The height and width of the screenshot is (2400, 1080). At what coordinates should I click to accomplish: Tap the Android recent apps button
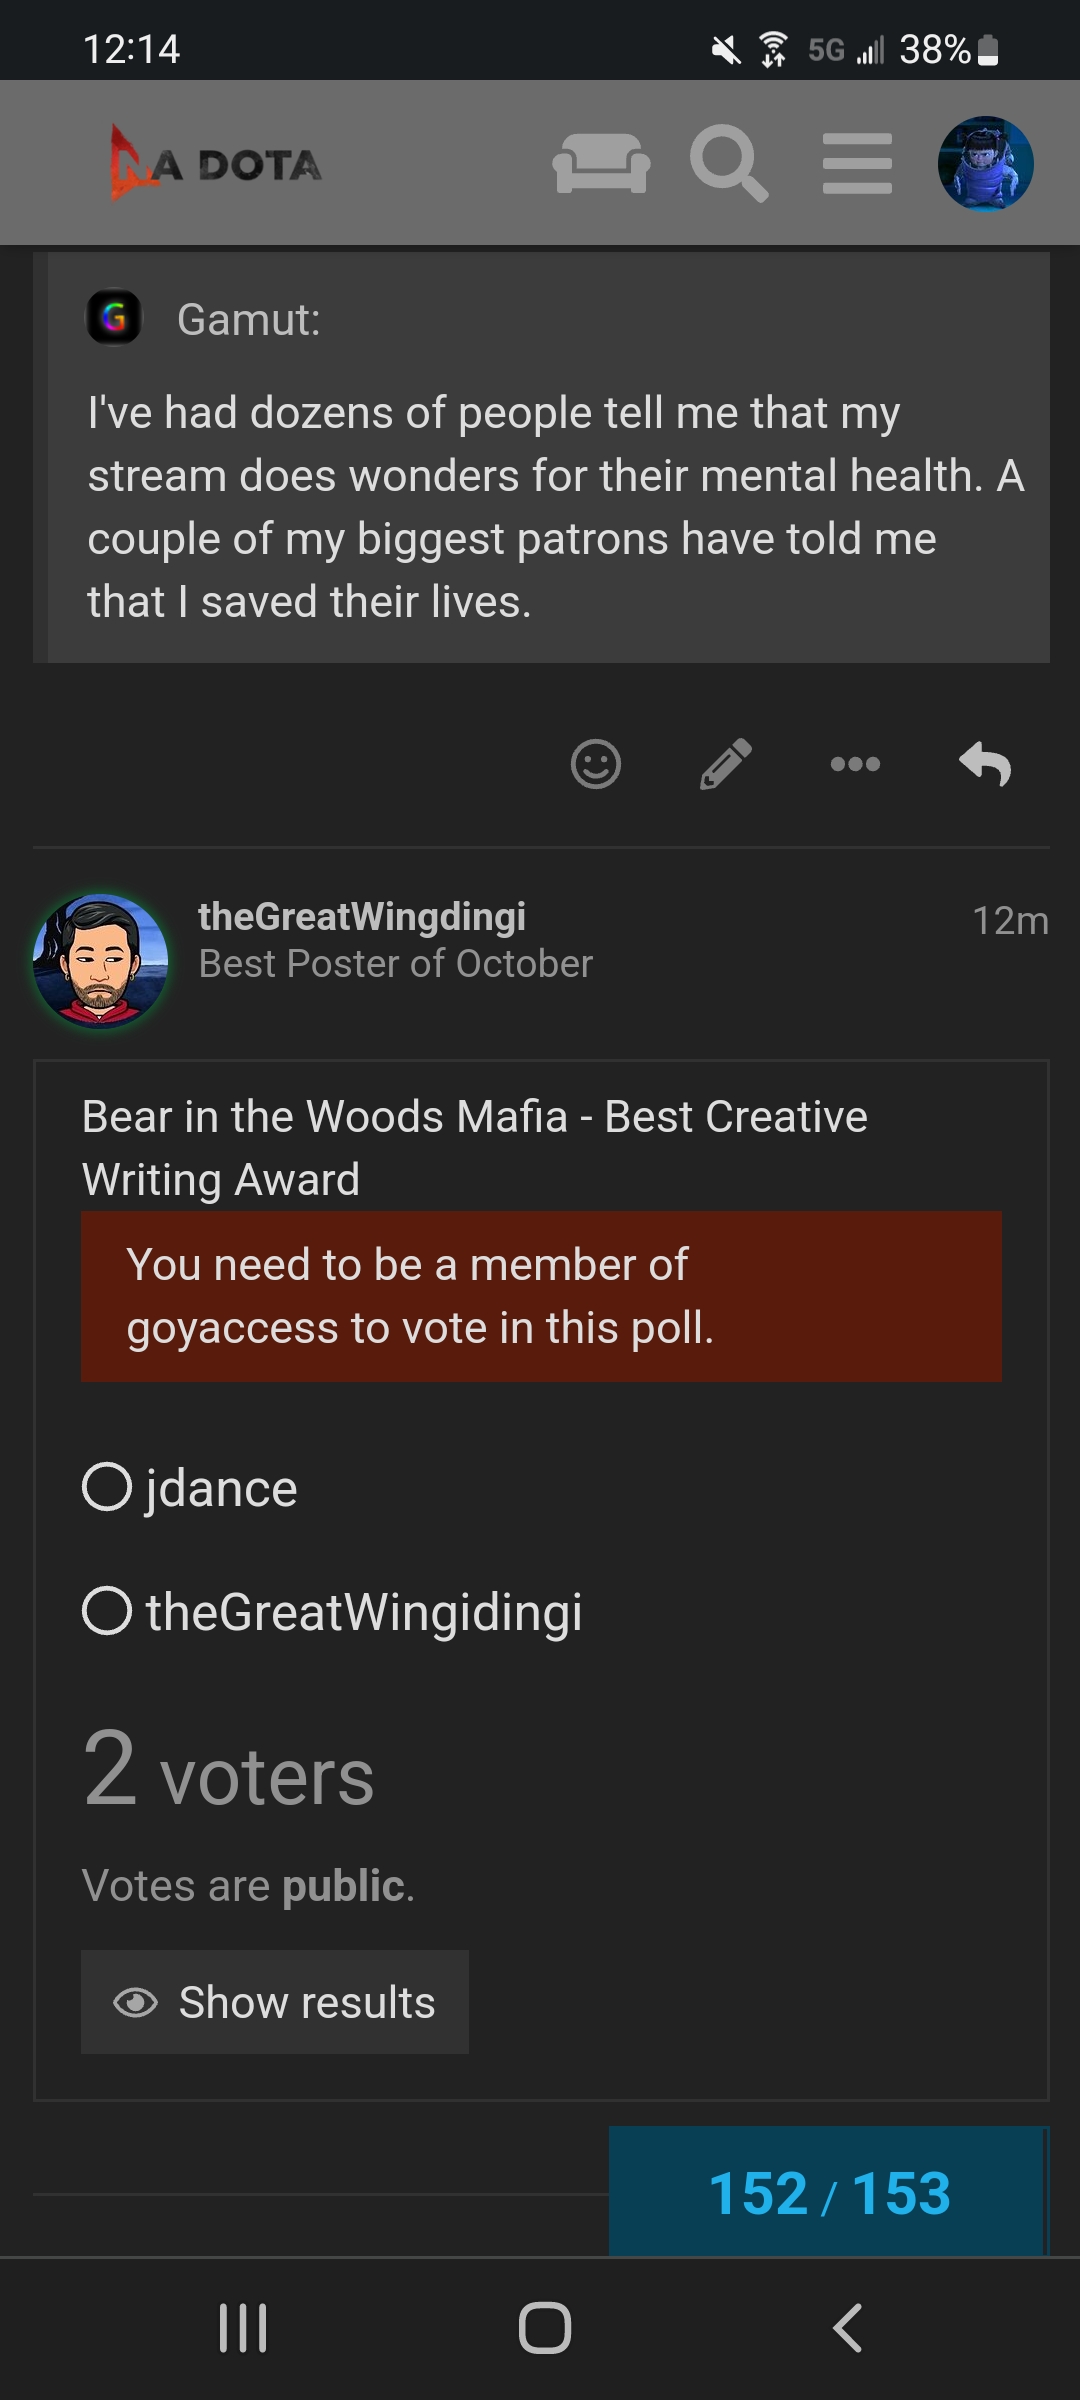coord(243,2328)
